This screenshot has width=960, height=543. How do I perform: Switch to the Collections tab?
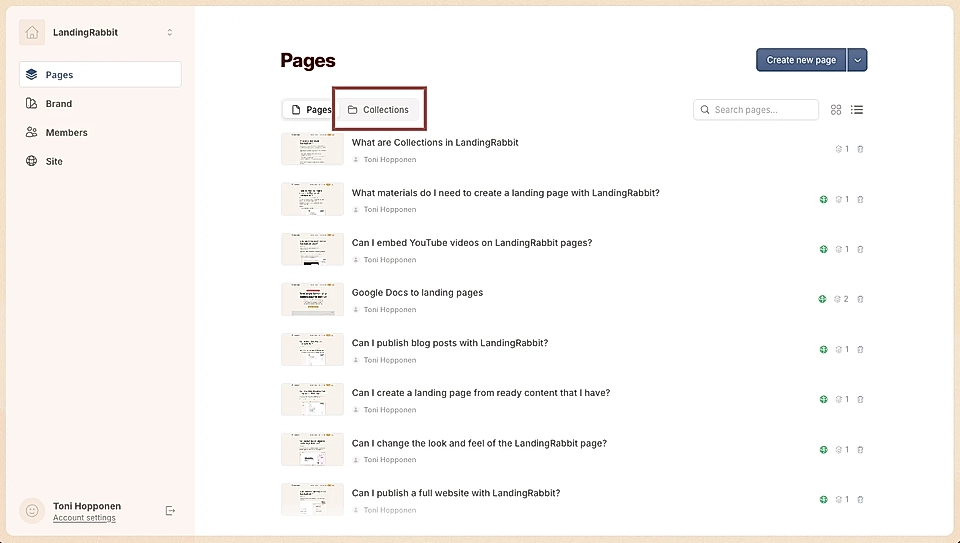378,110
